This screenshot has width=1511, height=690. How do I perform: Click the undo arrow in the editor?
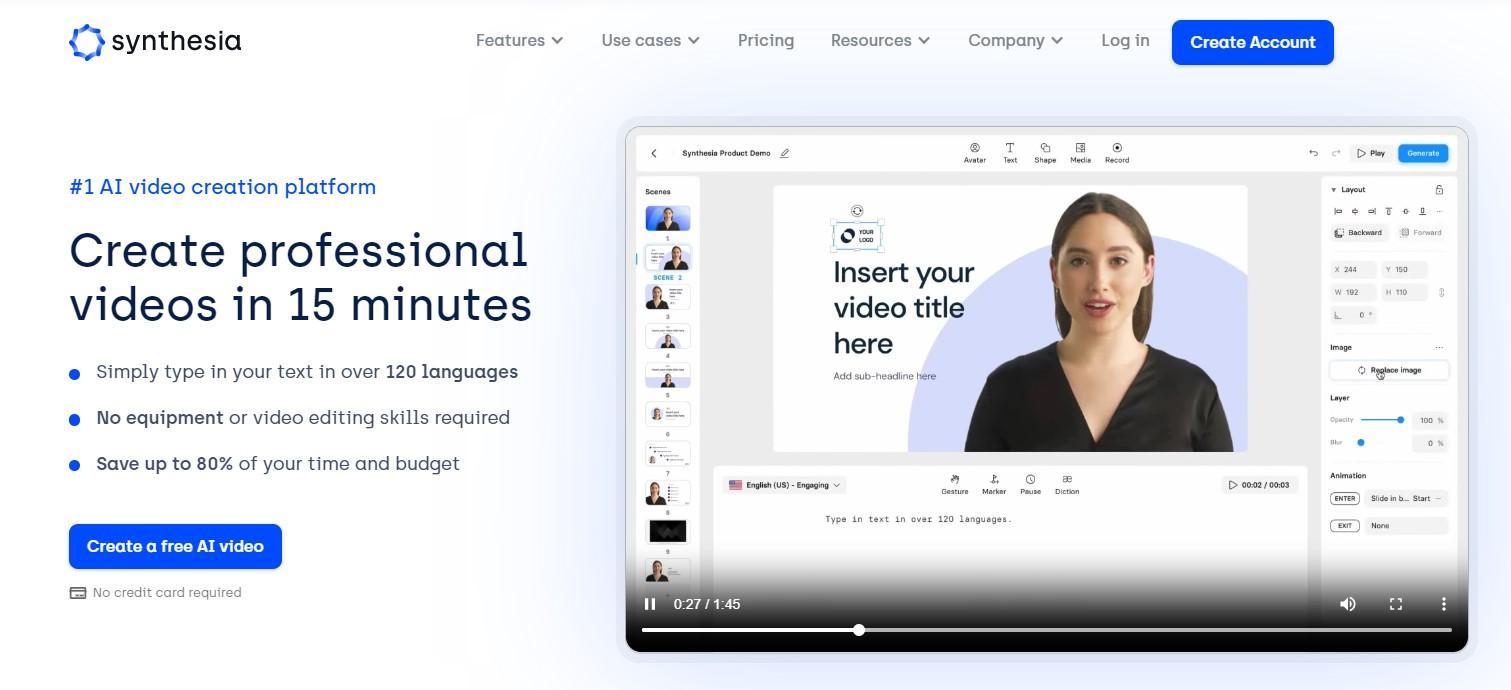[x=1313, y=153]
